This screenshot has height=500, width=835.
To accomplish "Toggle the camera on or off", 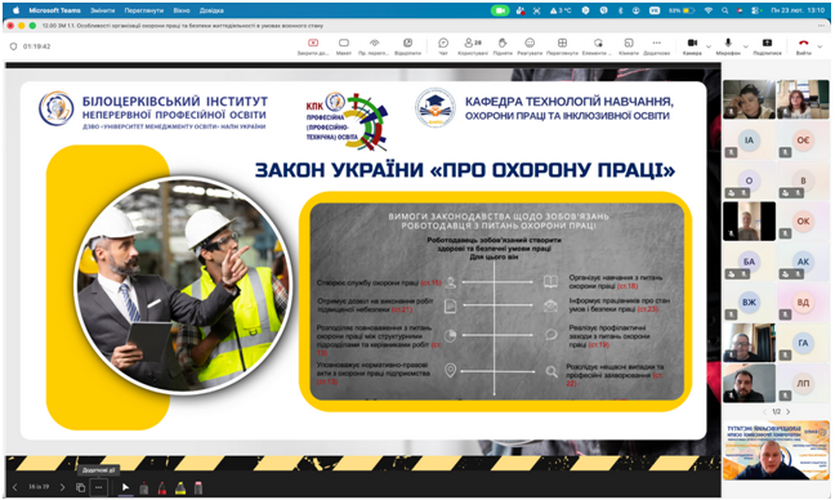I will click(691, 45).
